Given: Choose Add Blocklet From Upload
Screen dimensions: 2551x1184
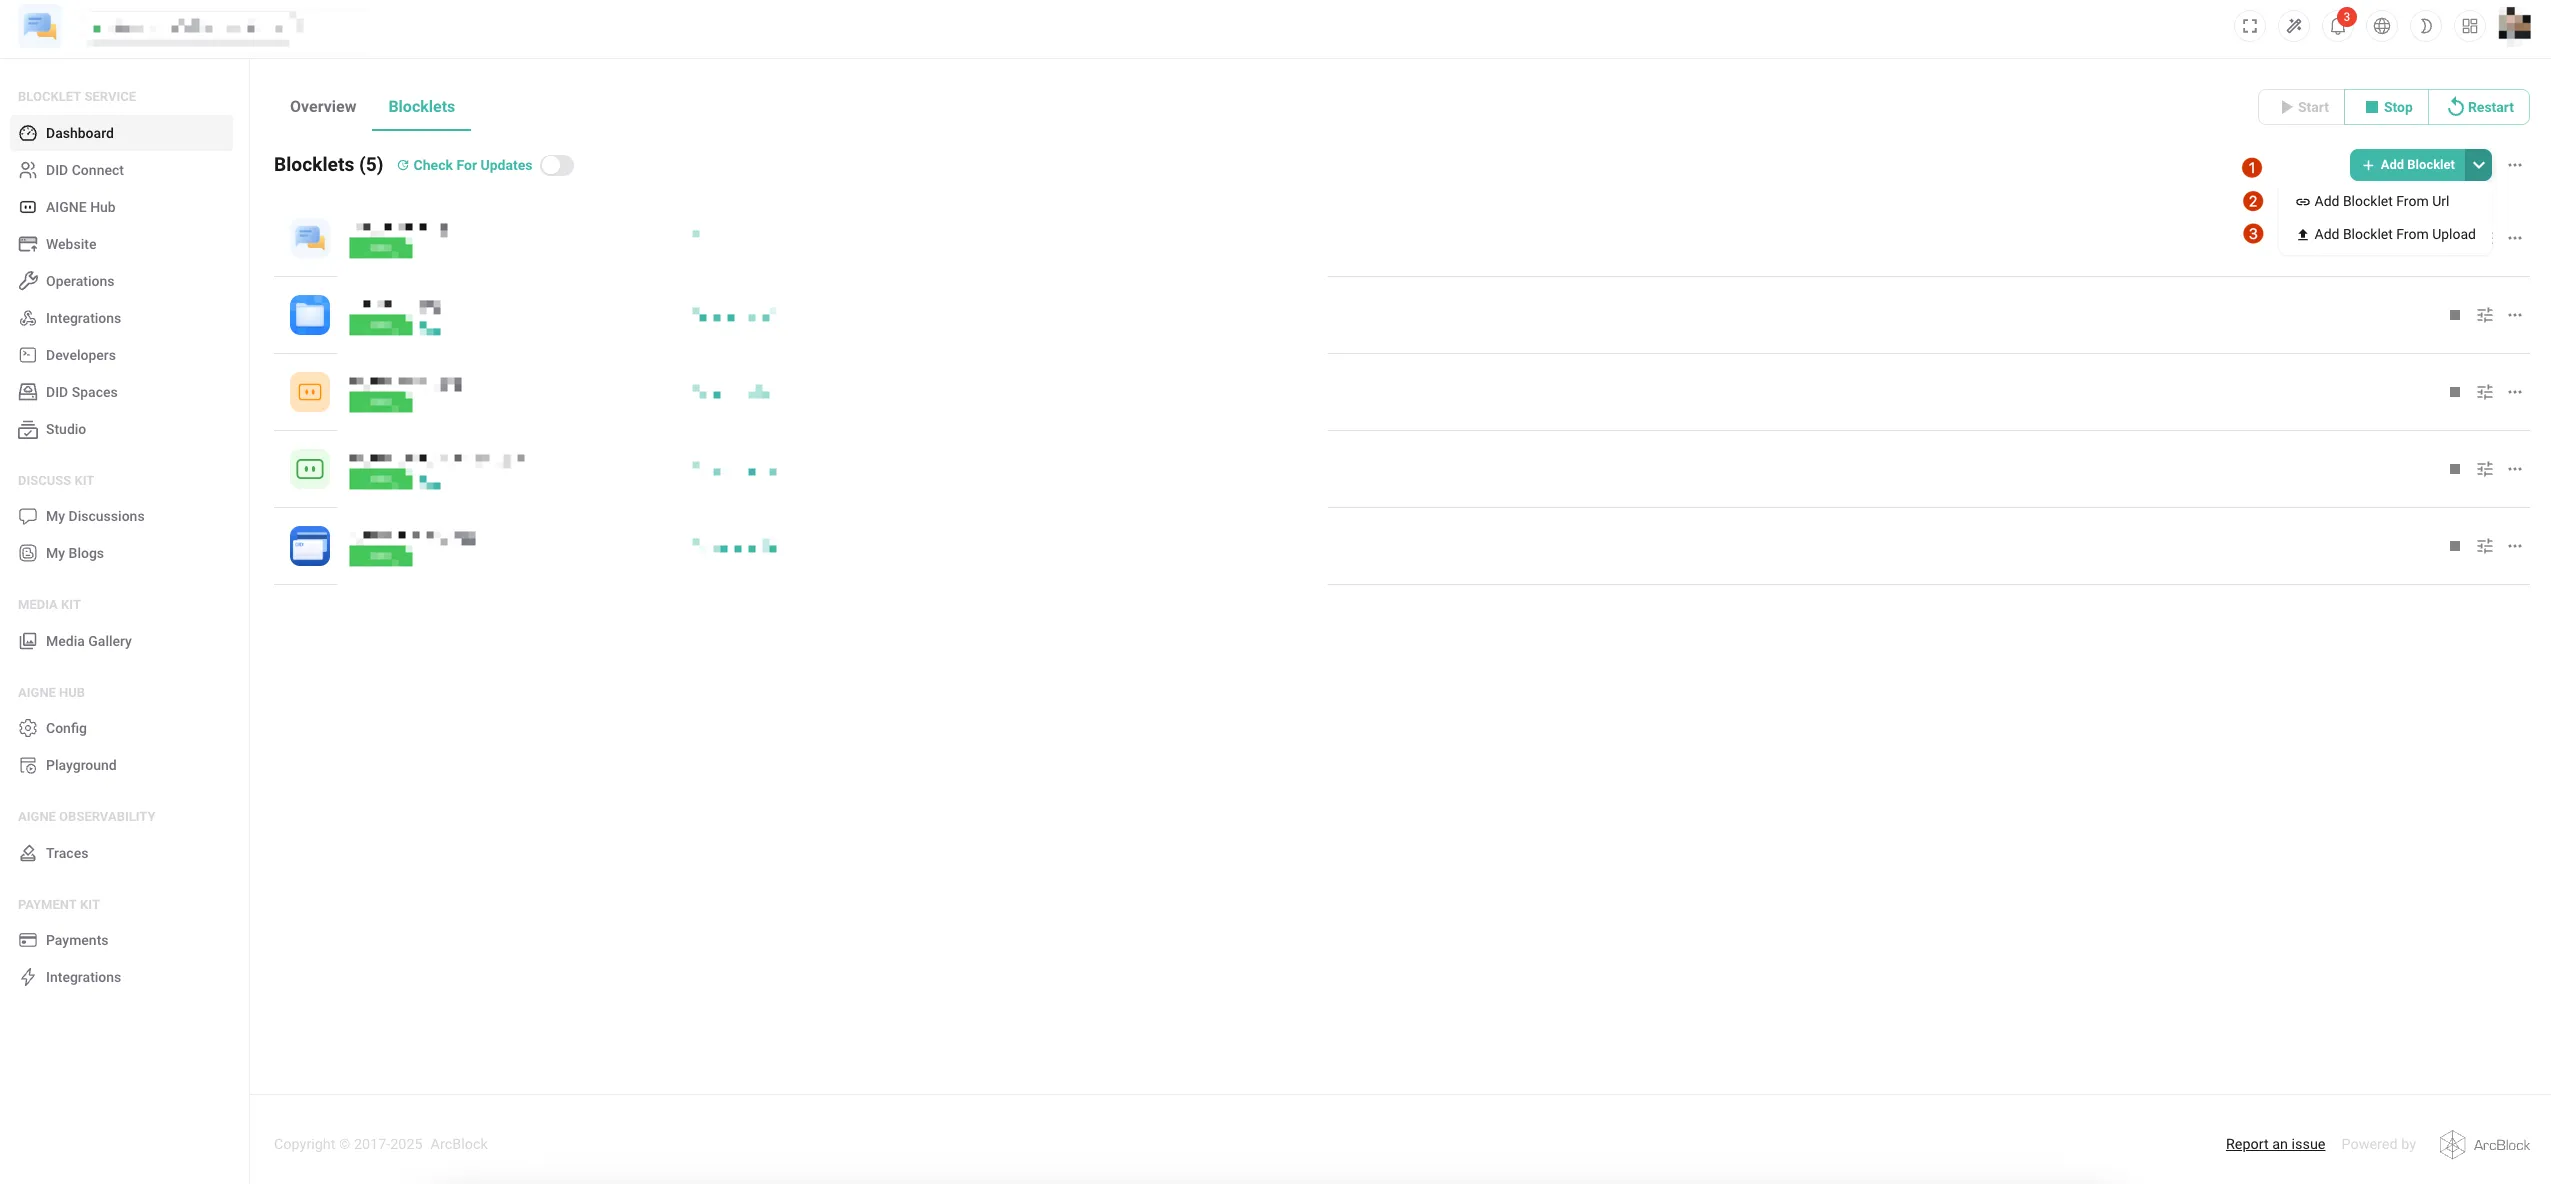Looking at the screenshot, I should coord(2393,234).
